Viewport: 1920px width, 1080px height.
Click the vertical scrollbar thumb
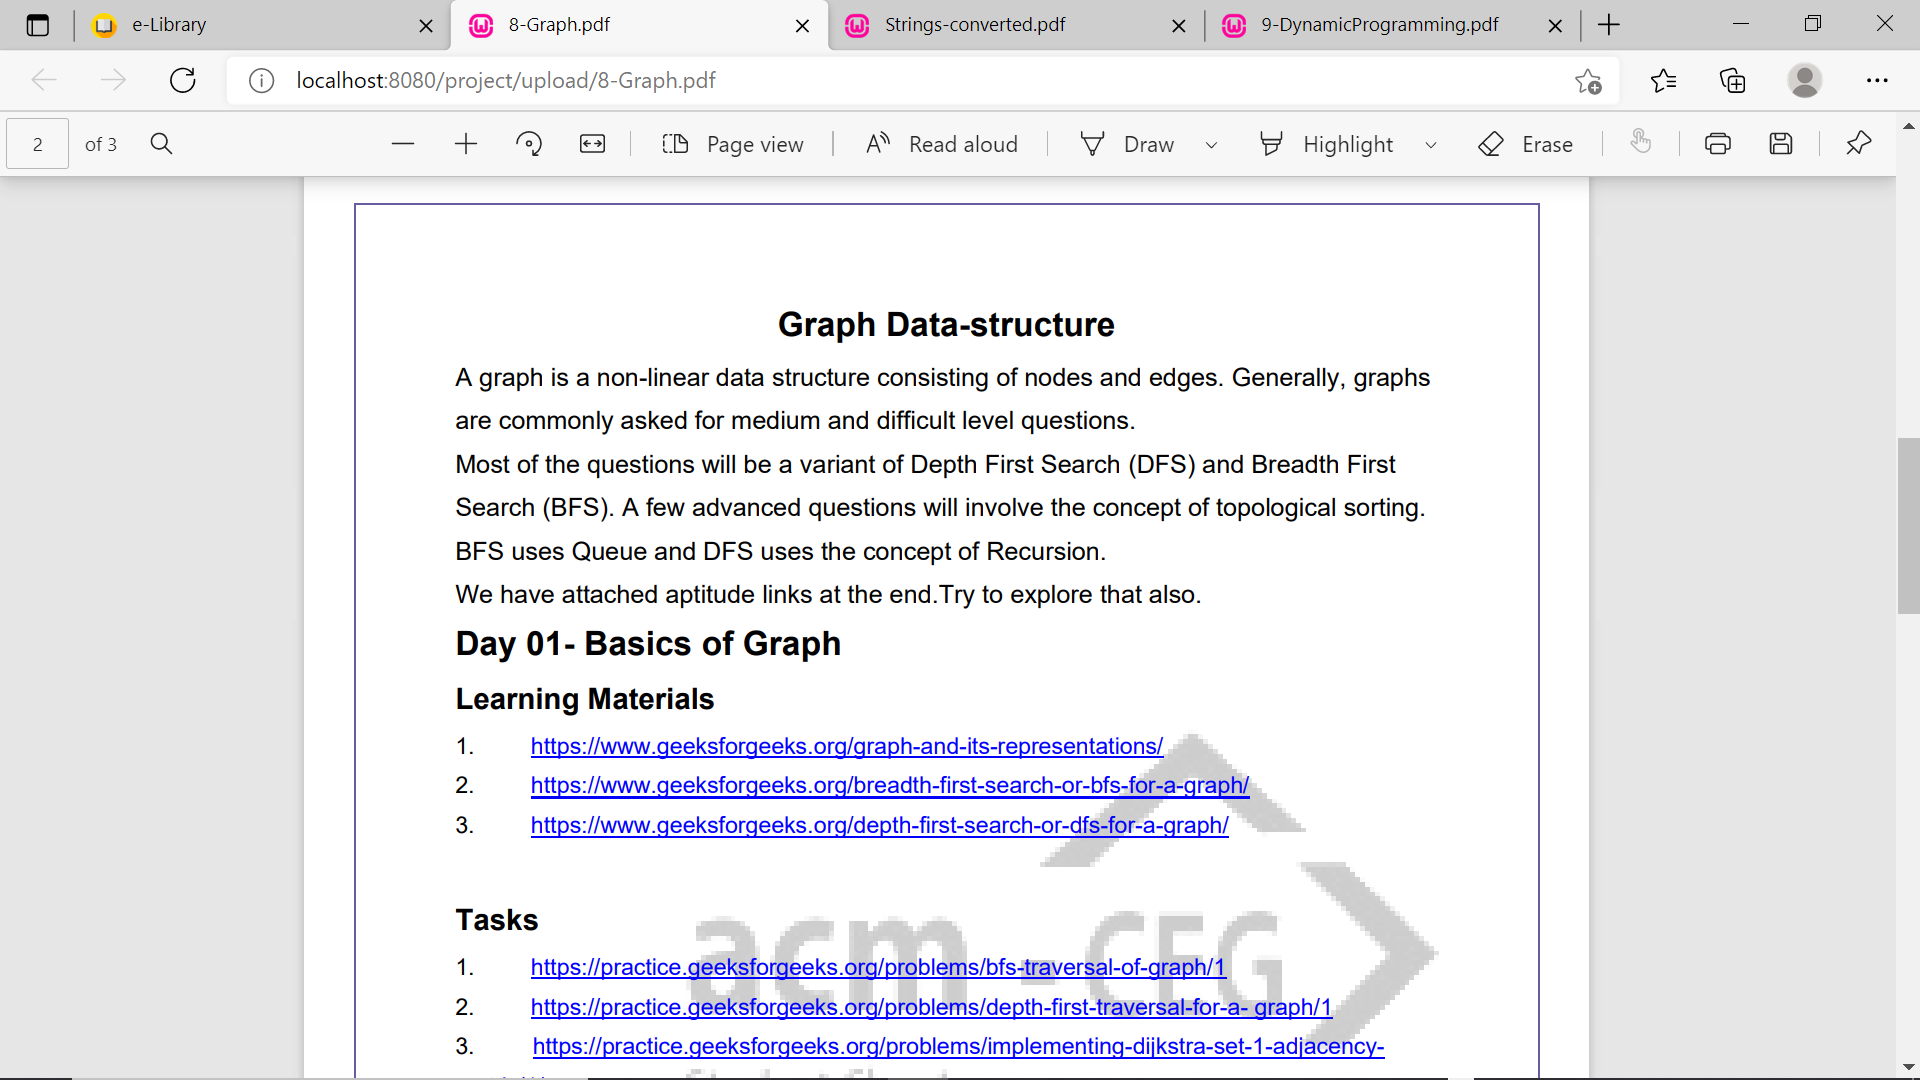click(x=1907, y=525)
